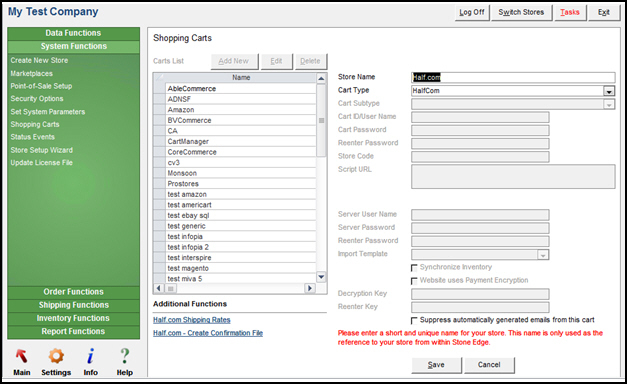Click the Store Name input field
The image size is (627, 384).
[x=513, y=78]
